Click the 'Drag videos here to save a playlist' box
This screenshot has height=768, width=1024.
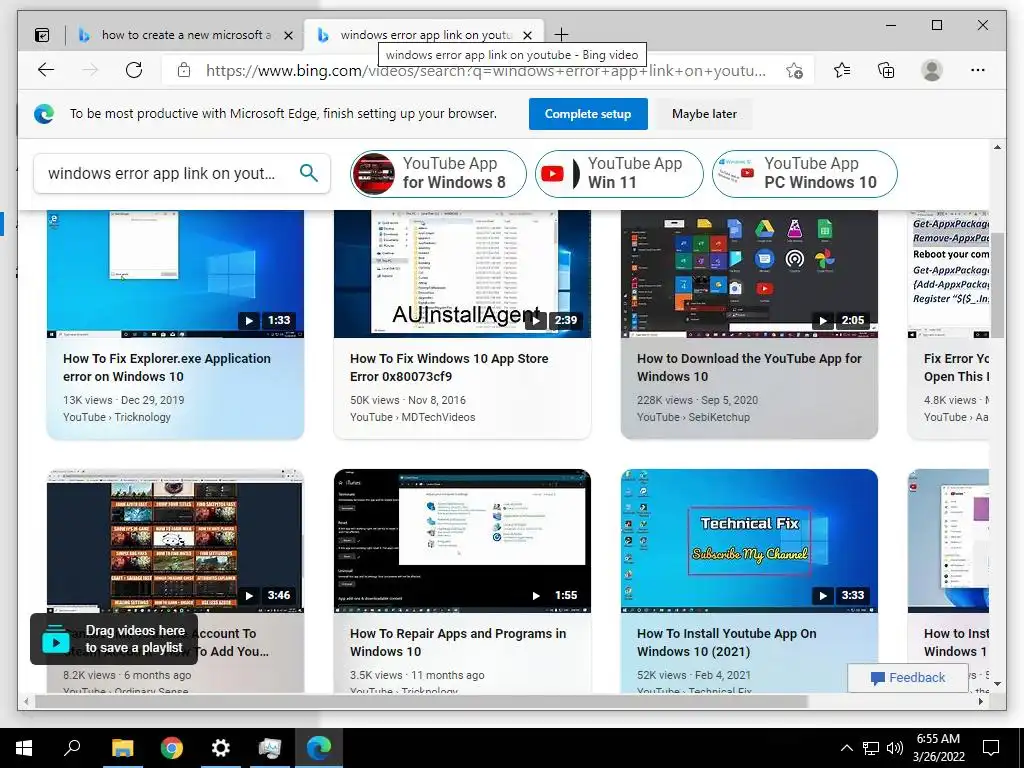pos(114,639)
